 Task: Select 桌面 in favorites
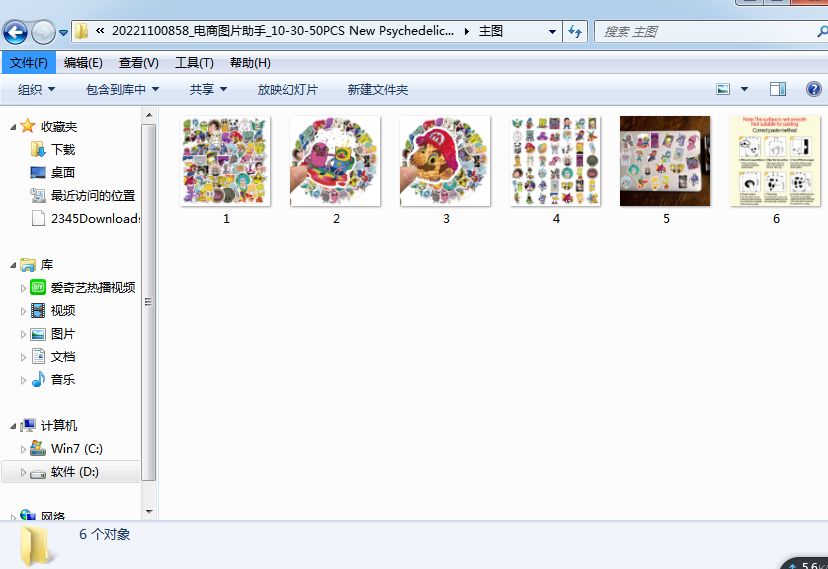coord(63,173)
